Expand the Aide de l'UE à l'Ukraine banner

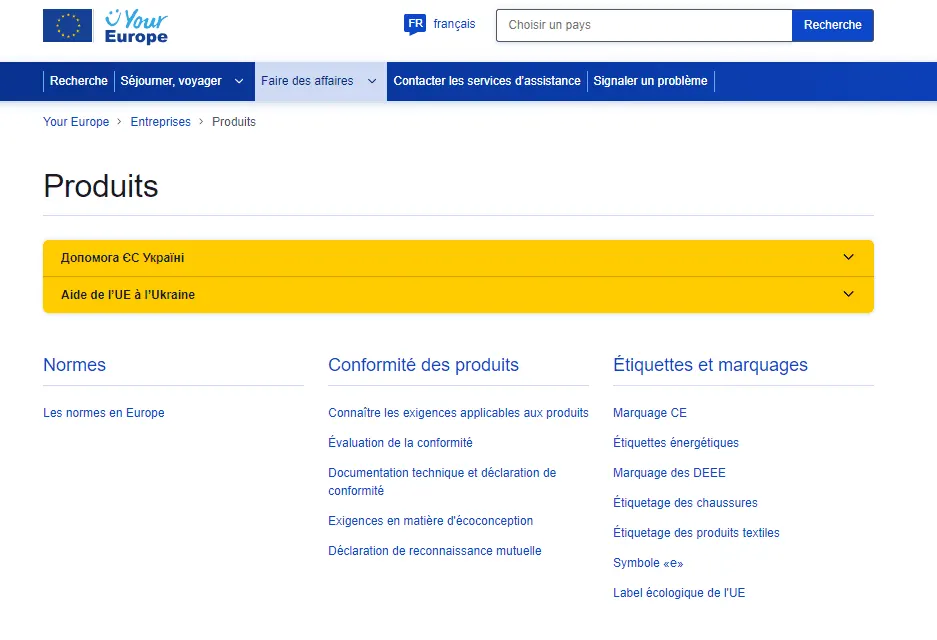coord(458,295)
